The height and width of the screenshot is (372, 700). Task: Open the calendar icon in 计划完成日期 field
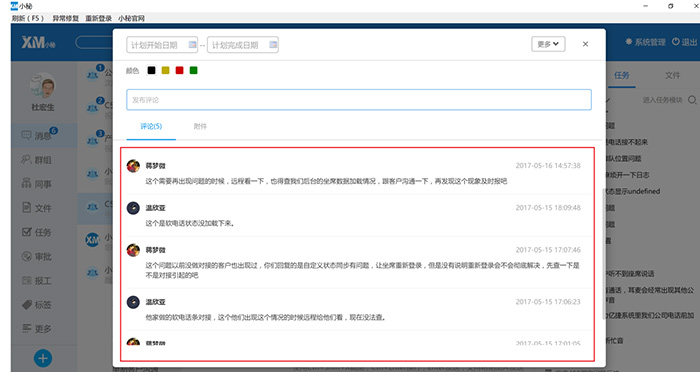tap(273, 45)
